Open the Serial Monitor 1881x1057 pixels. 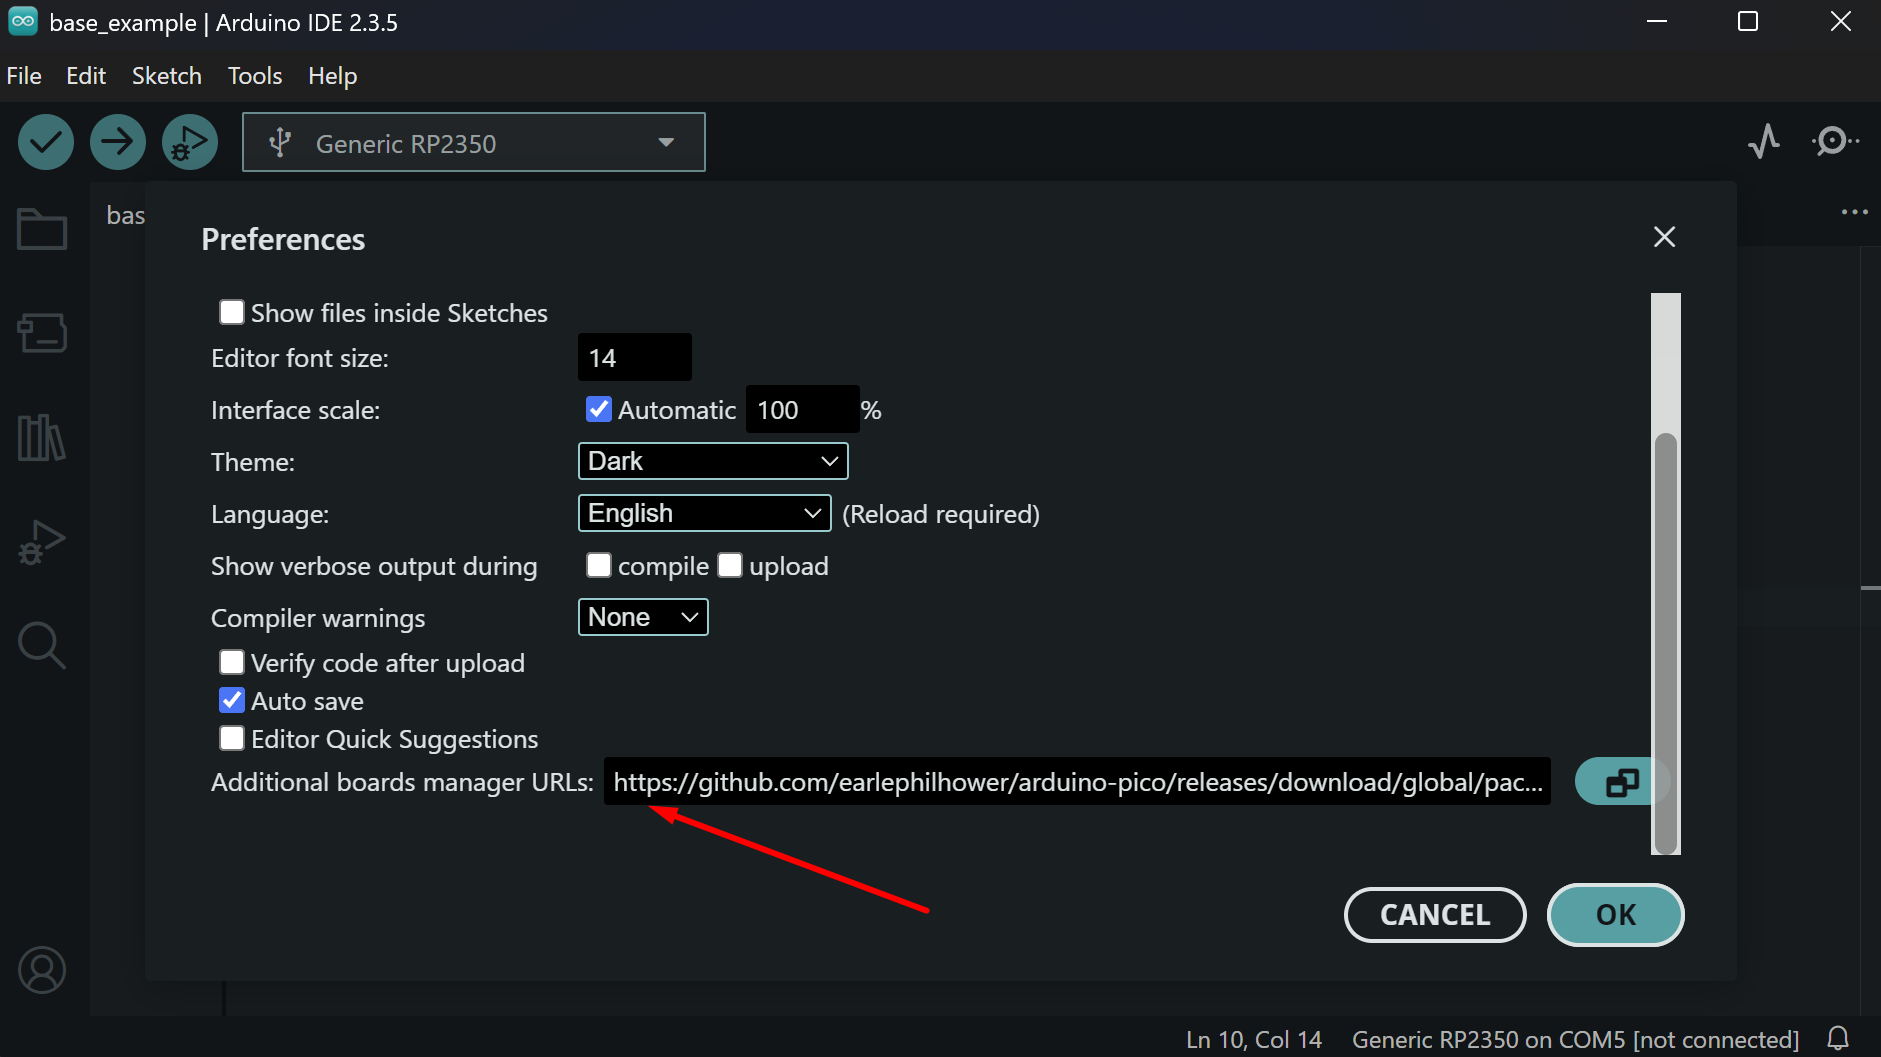point(1834,141)
